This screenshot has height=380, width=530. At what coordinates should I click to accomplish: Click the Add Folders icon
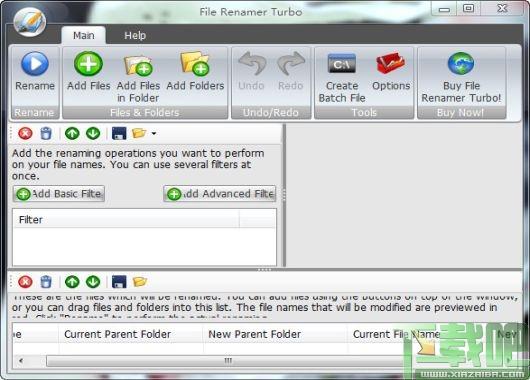pos(195,63)
